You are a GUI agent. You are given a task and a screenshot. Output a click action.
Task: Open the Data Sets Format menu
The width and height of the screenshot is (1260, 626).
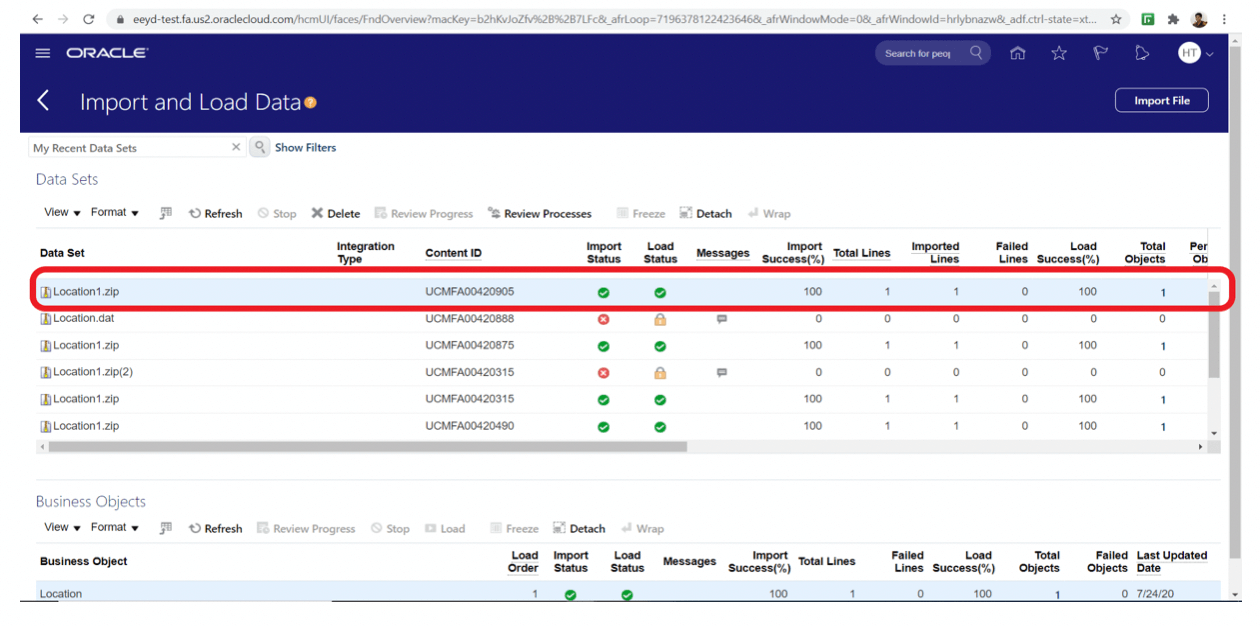pos(115,212)
